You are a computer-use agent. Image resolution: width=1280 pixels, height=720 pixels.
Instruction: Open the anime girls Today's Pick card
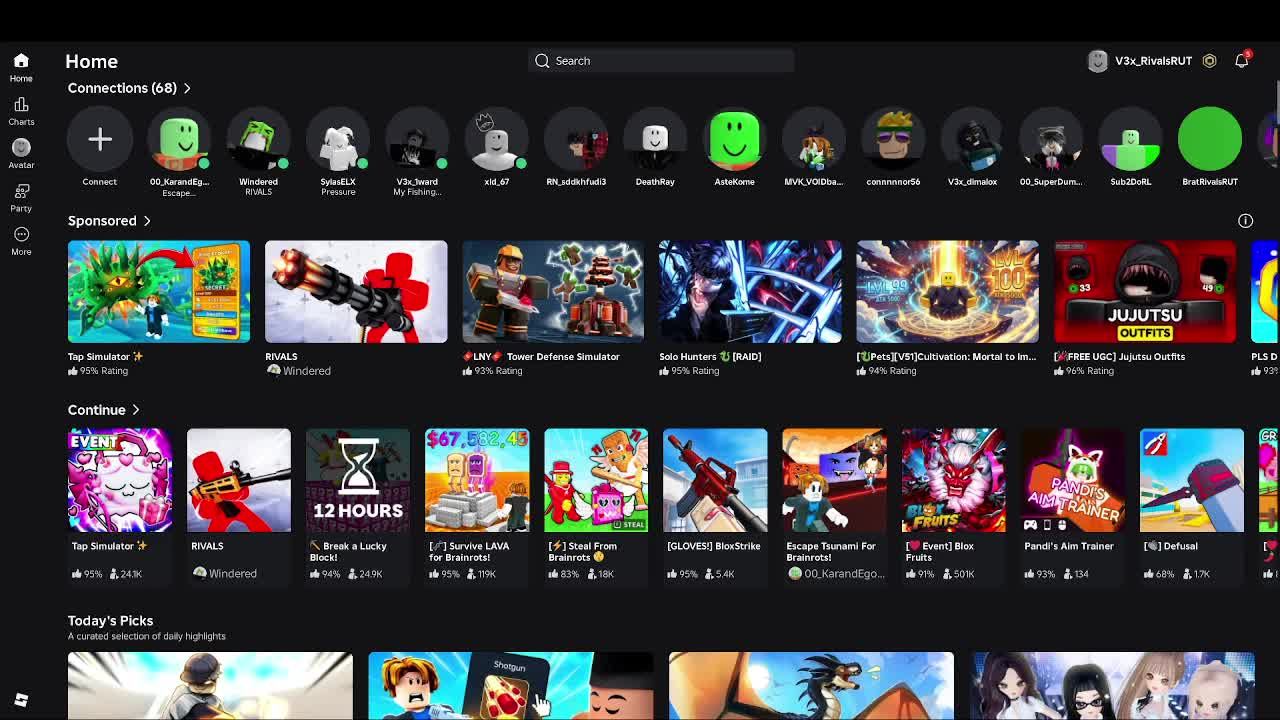(x=1112, y=686)
